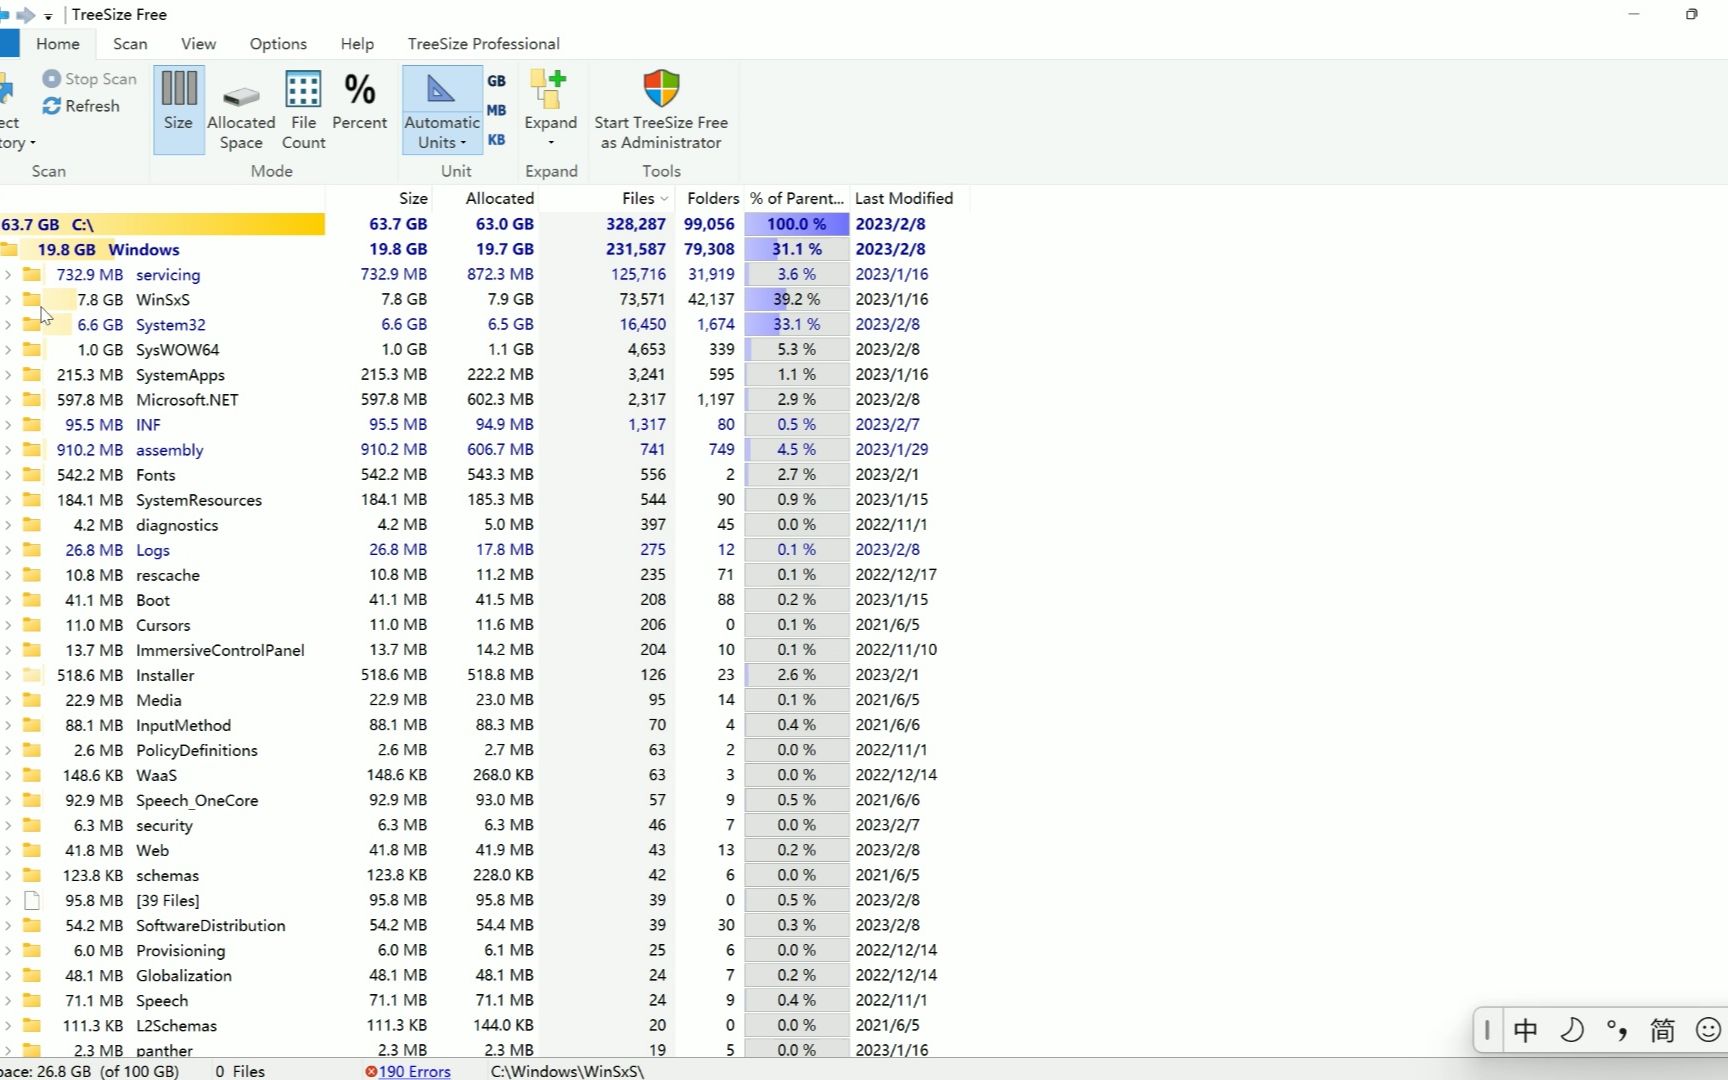1728x1080 pixels.
Task: Toggle half-moon width mode in IME bar
Action: pos(1572,1030)
